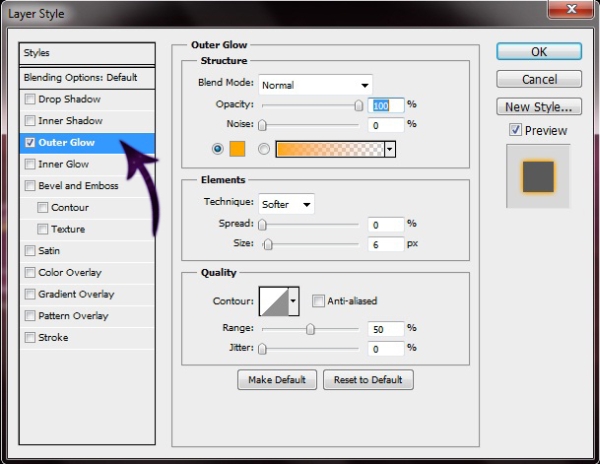Click the Opacity slider track
Screen dimensions: 600x464
310,105
